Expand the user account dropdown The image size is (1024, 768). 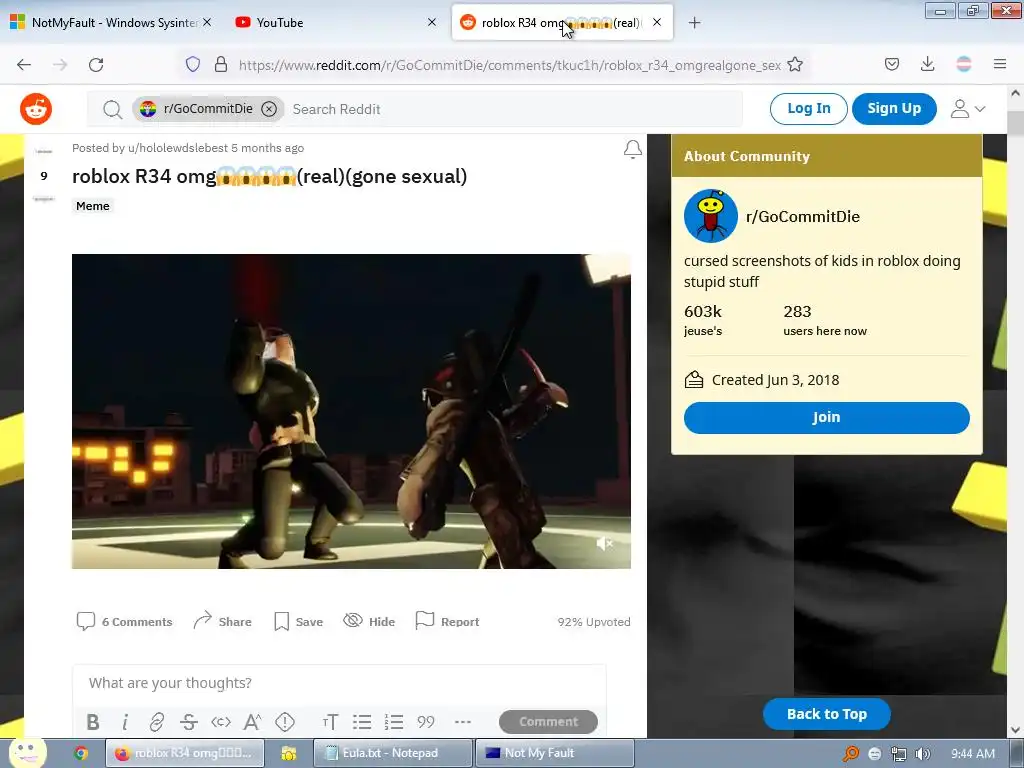[x=968, y=108]
